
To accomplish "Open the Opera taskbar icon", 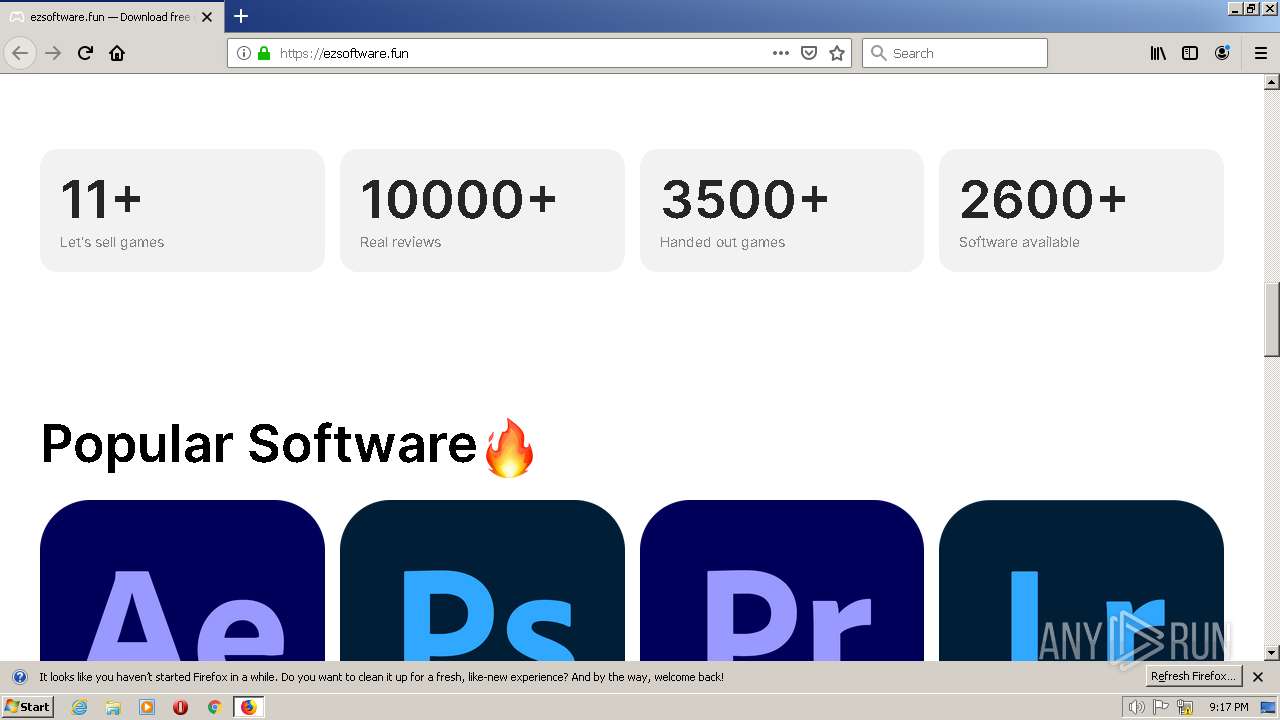I will coord(180,707).
